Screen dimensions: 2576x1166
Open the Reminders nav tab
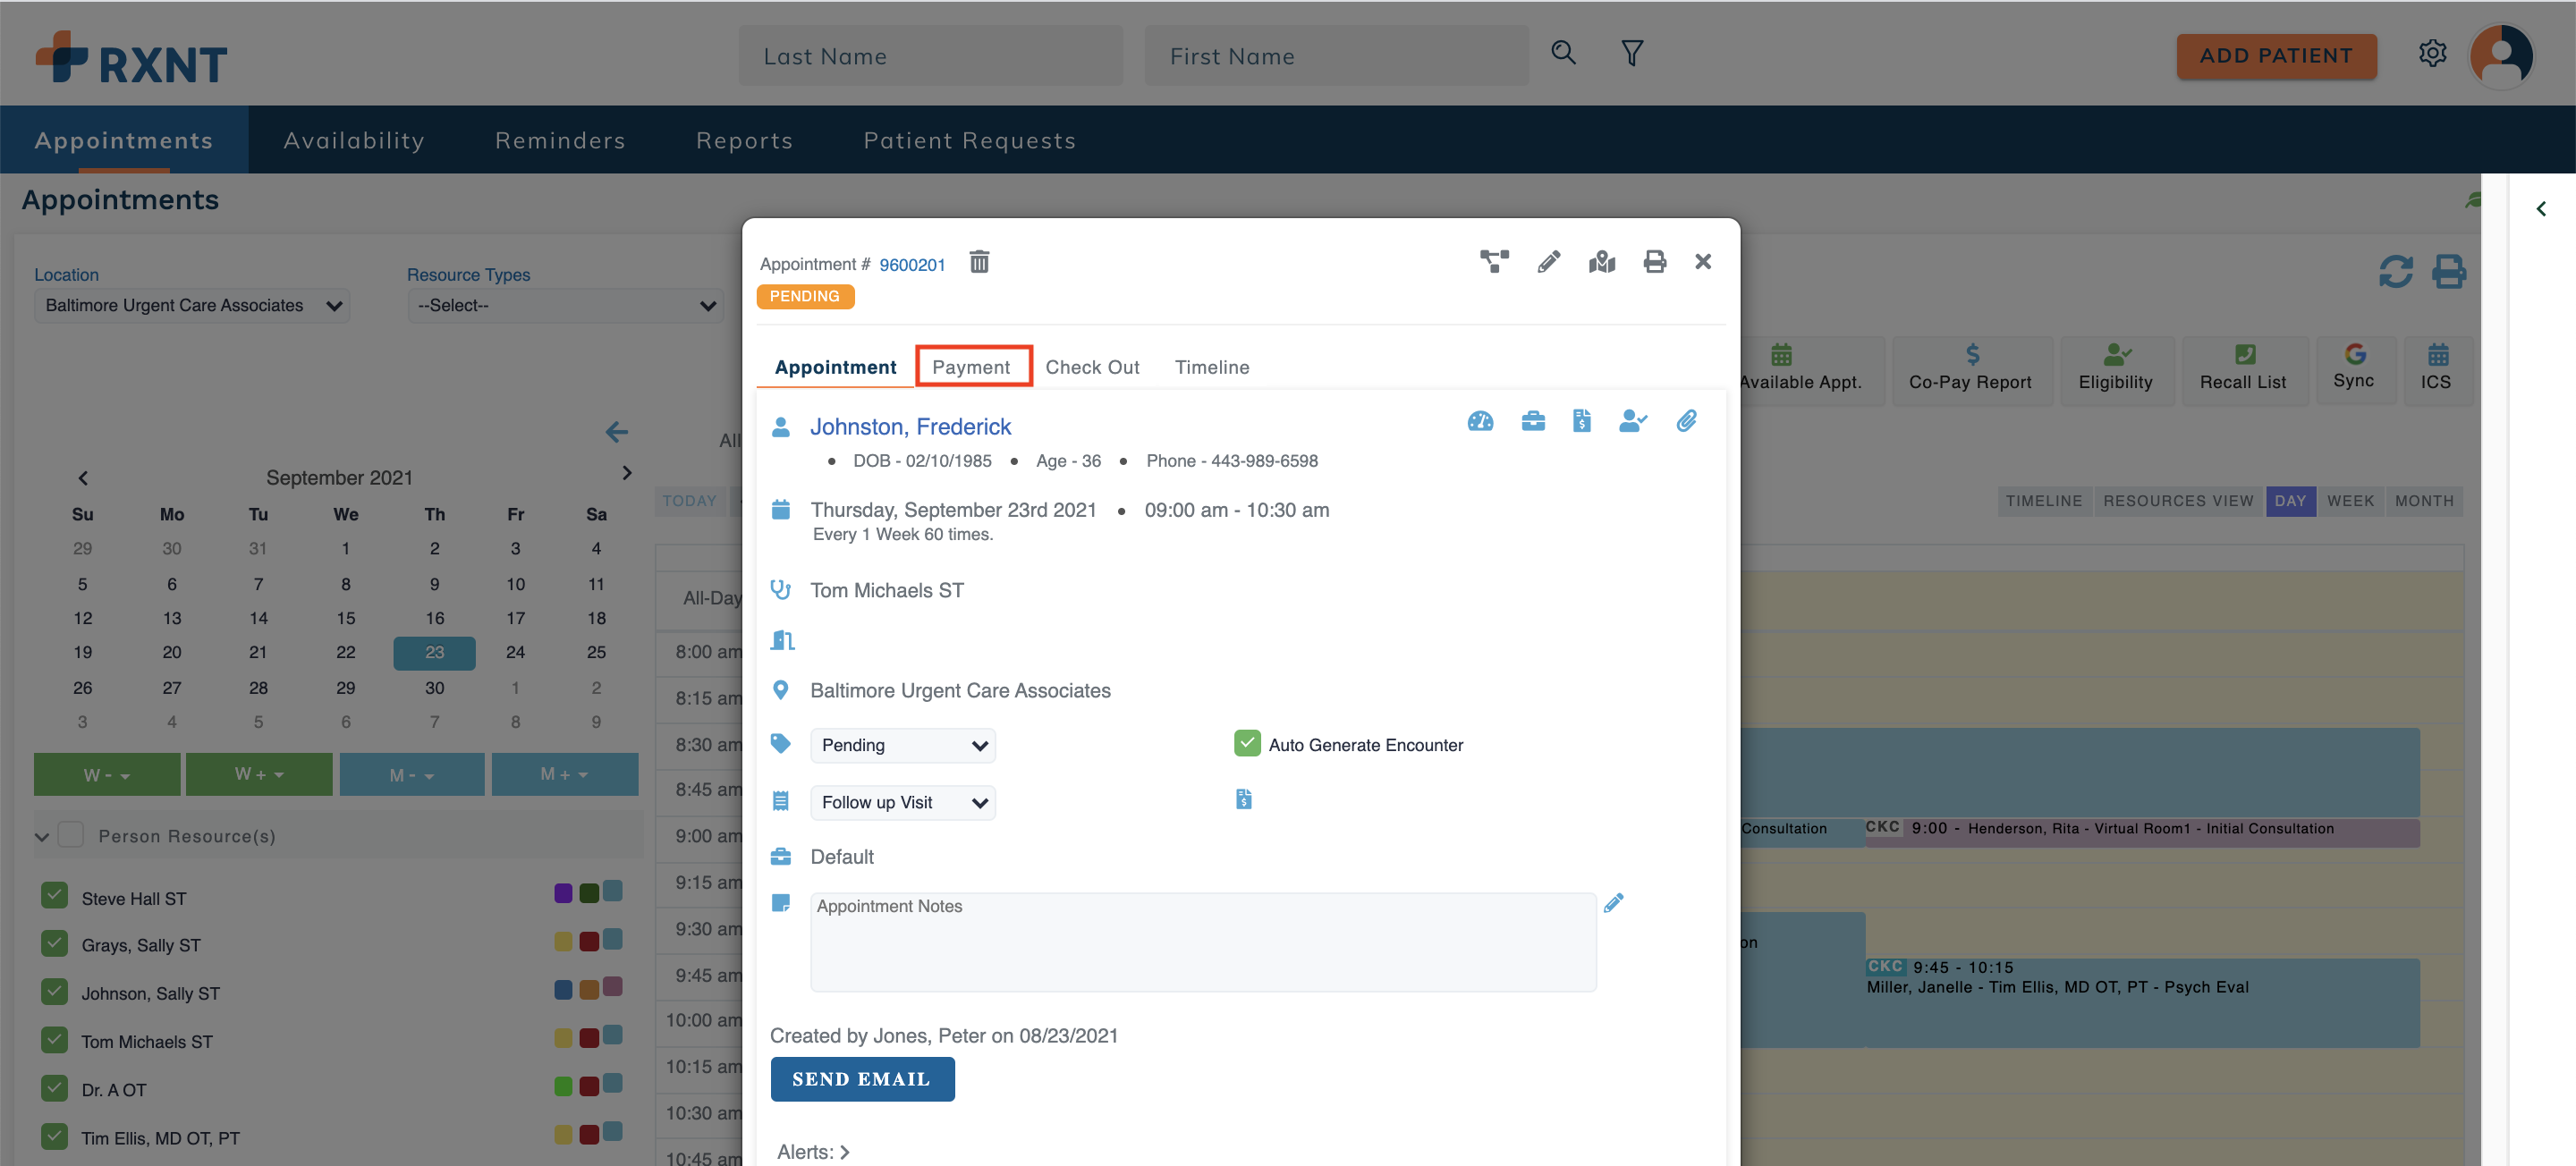tap(560, 140)
